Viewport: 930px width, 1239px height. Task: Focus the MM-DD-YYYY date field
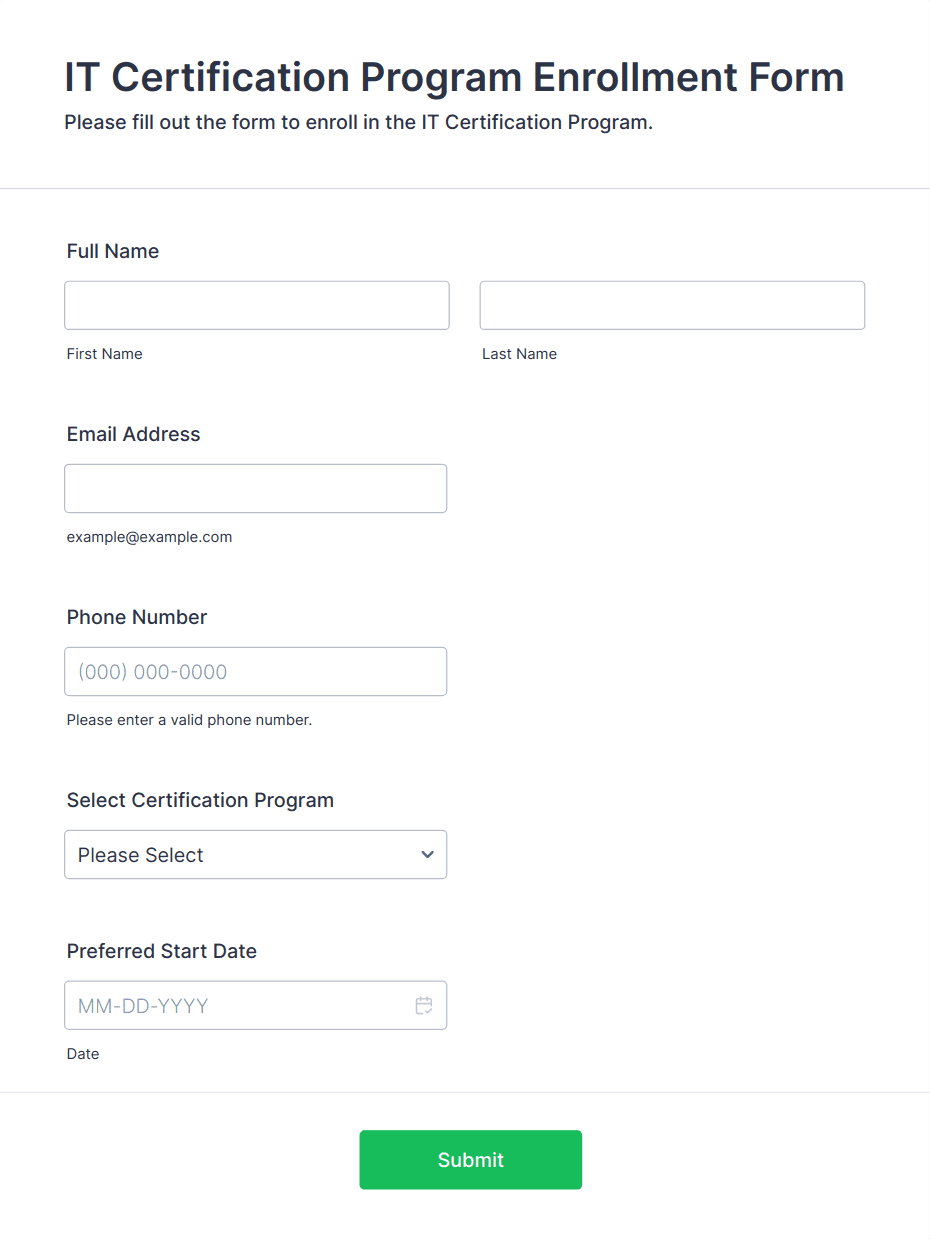pos(255,1005)
